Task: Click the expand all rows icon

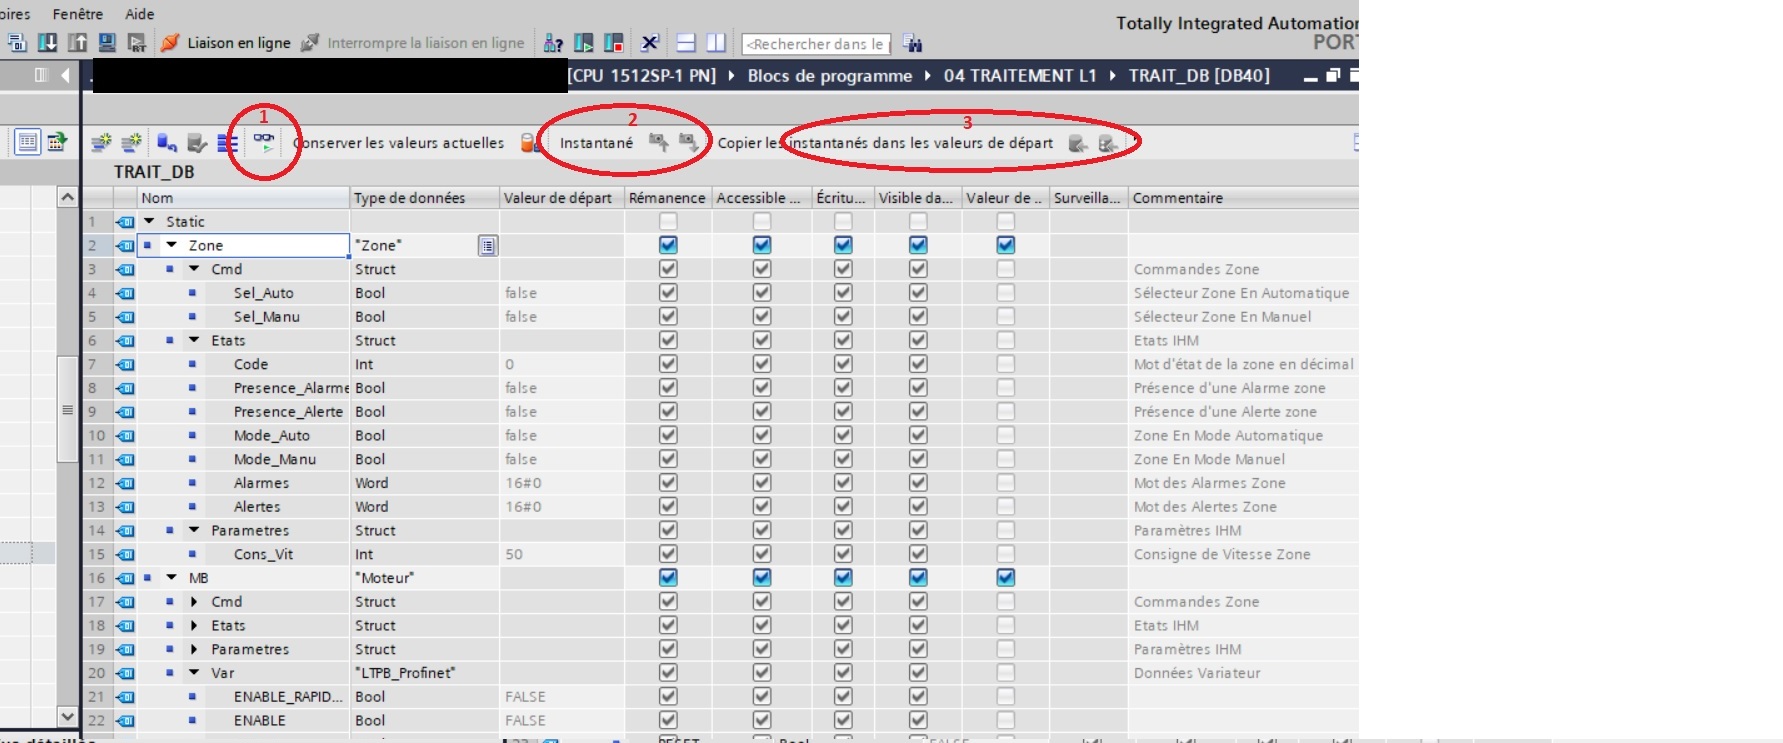Action: [x=228, y=143]
